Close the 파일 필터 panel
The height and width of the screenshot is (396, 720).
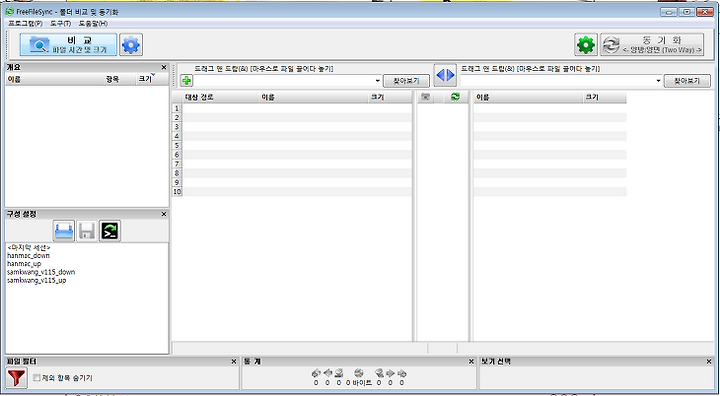(234, 362)
